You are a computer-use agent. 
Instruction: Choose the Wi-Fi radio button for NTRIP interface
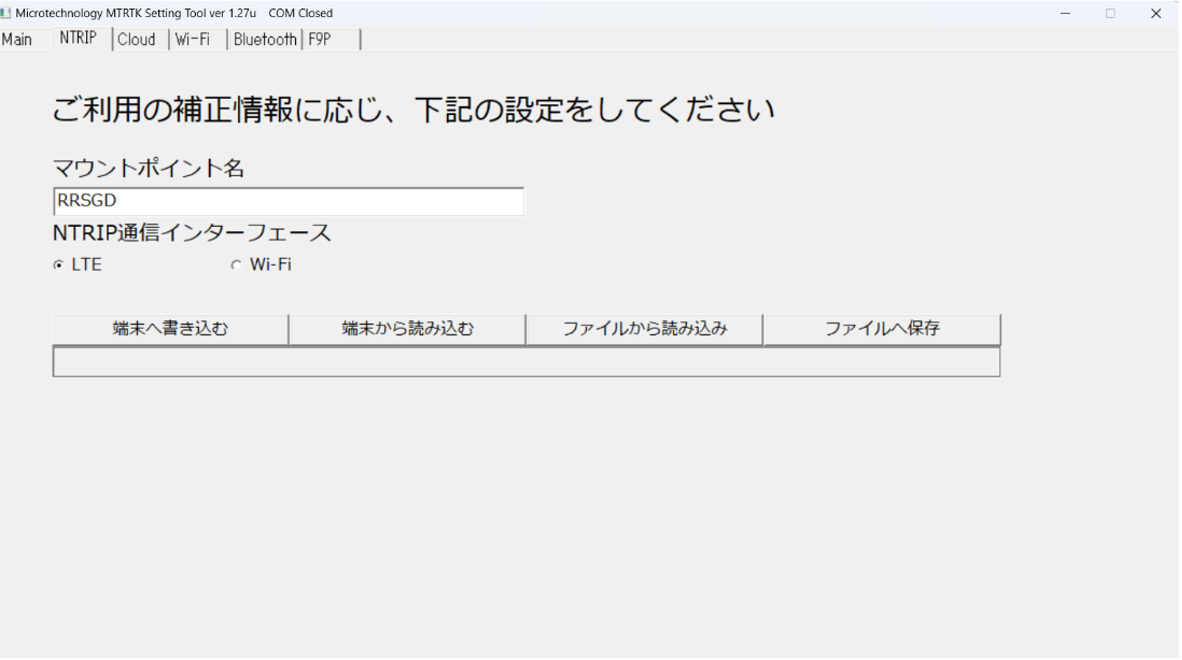tap(237, 266)
